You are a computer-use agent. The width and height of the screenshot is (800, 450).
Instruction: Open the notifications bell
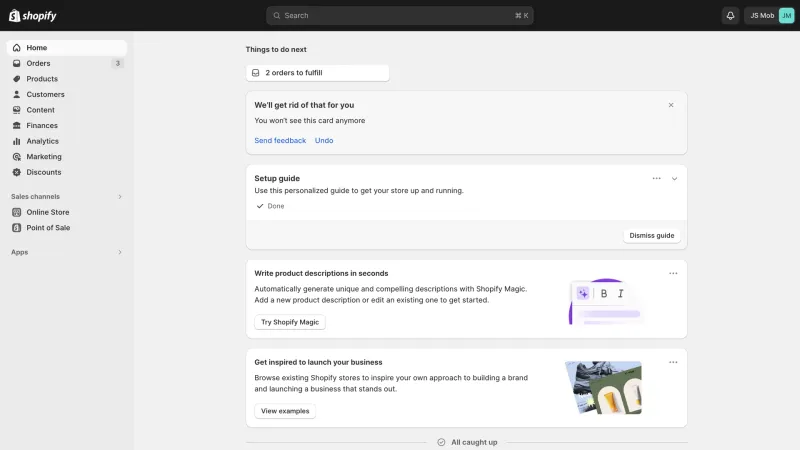[730, 16]
